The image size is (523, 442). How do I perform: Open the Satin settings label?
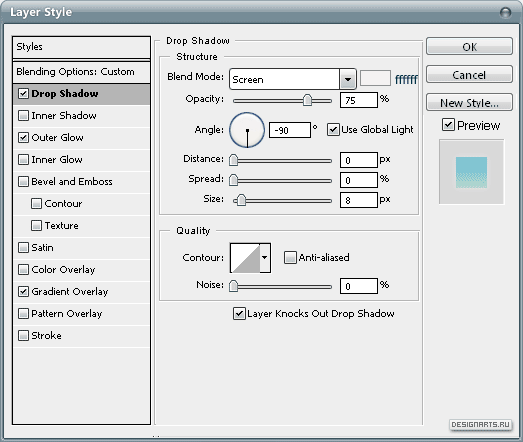coord(42,248)
